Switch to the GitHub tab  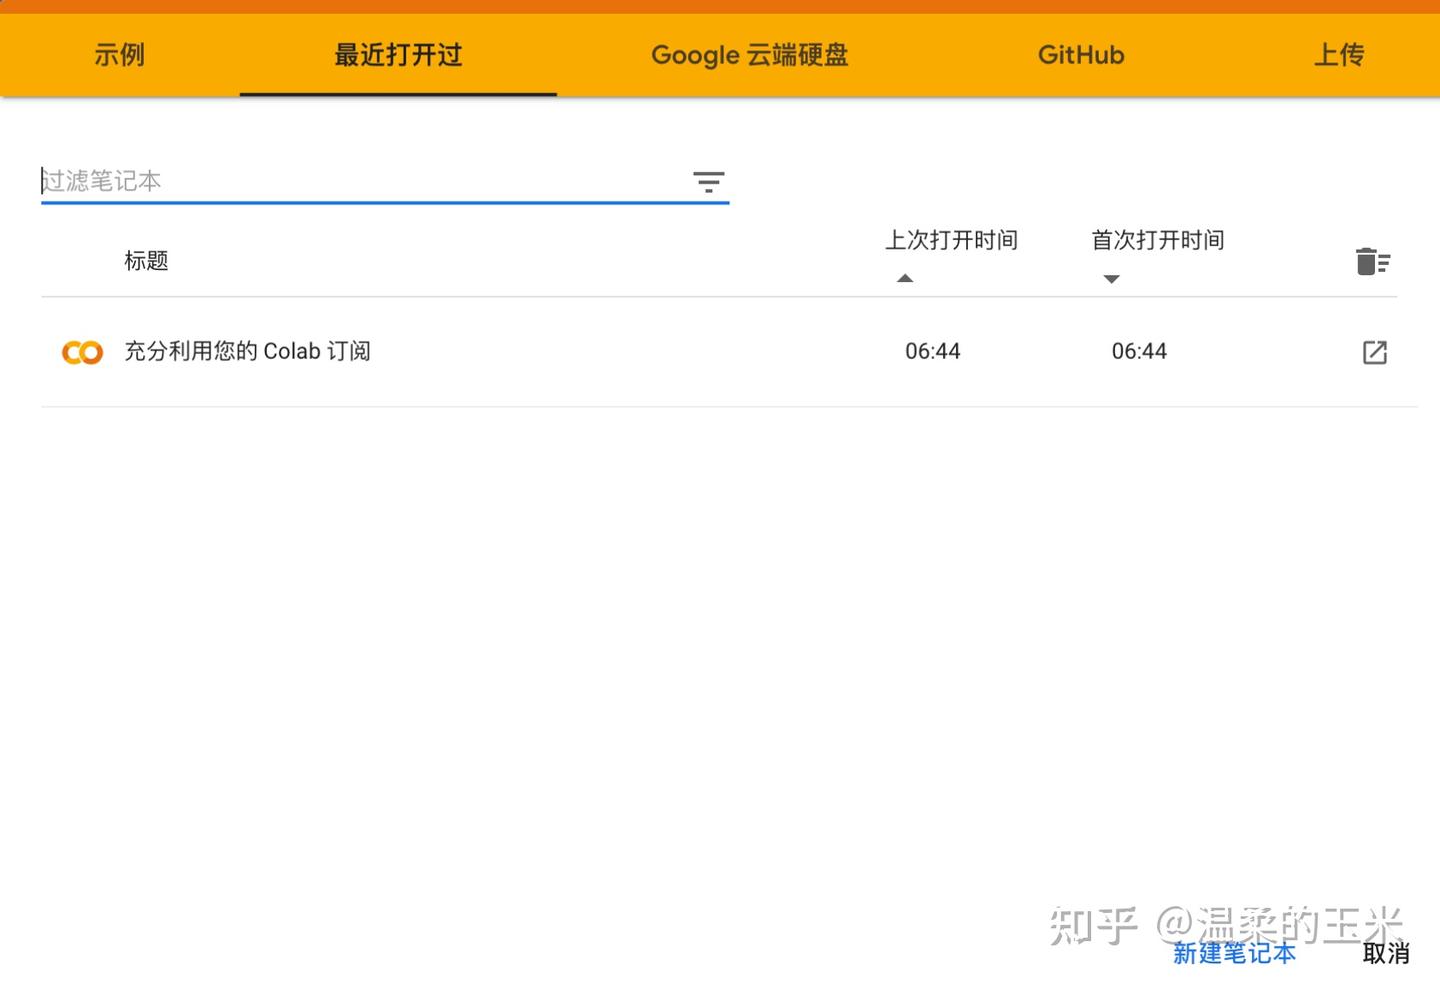coord(1081,55)
